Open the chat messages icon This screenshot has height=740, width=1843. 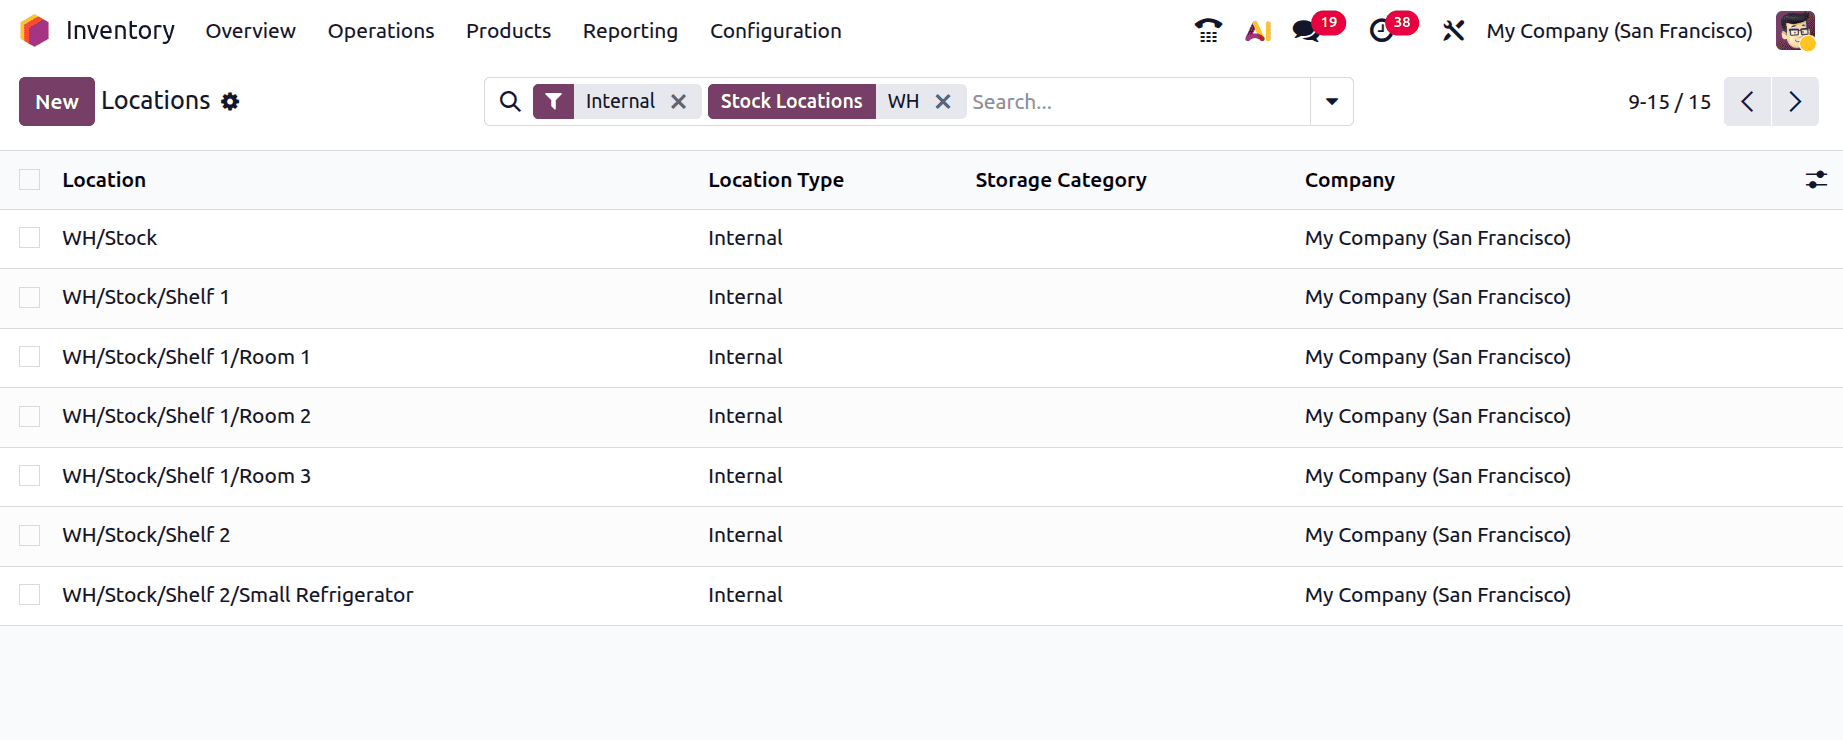(x=1305, y=31)
